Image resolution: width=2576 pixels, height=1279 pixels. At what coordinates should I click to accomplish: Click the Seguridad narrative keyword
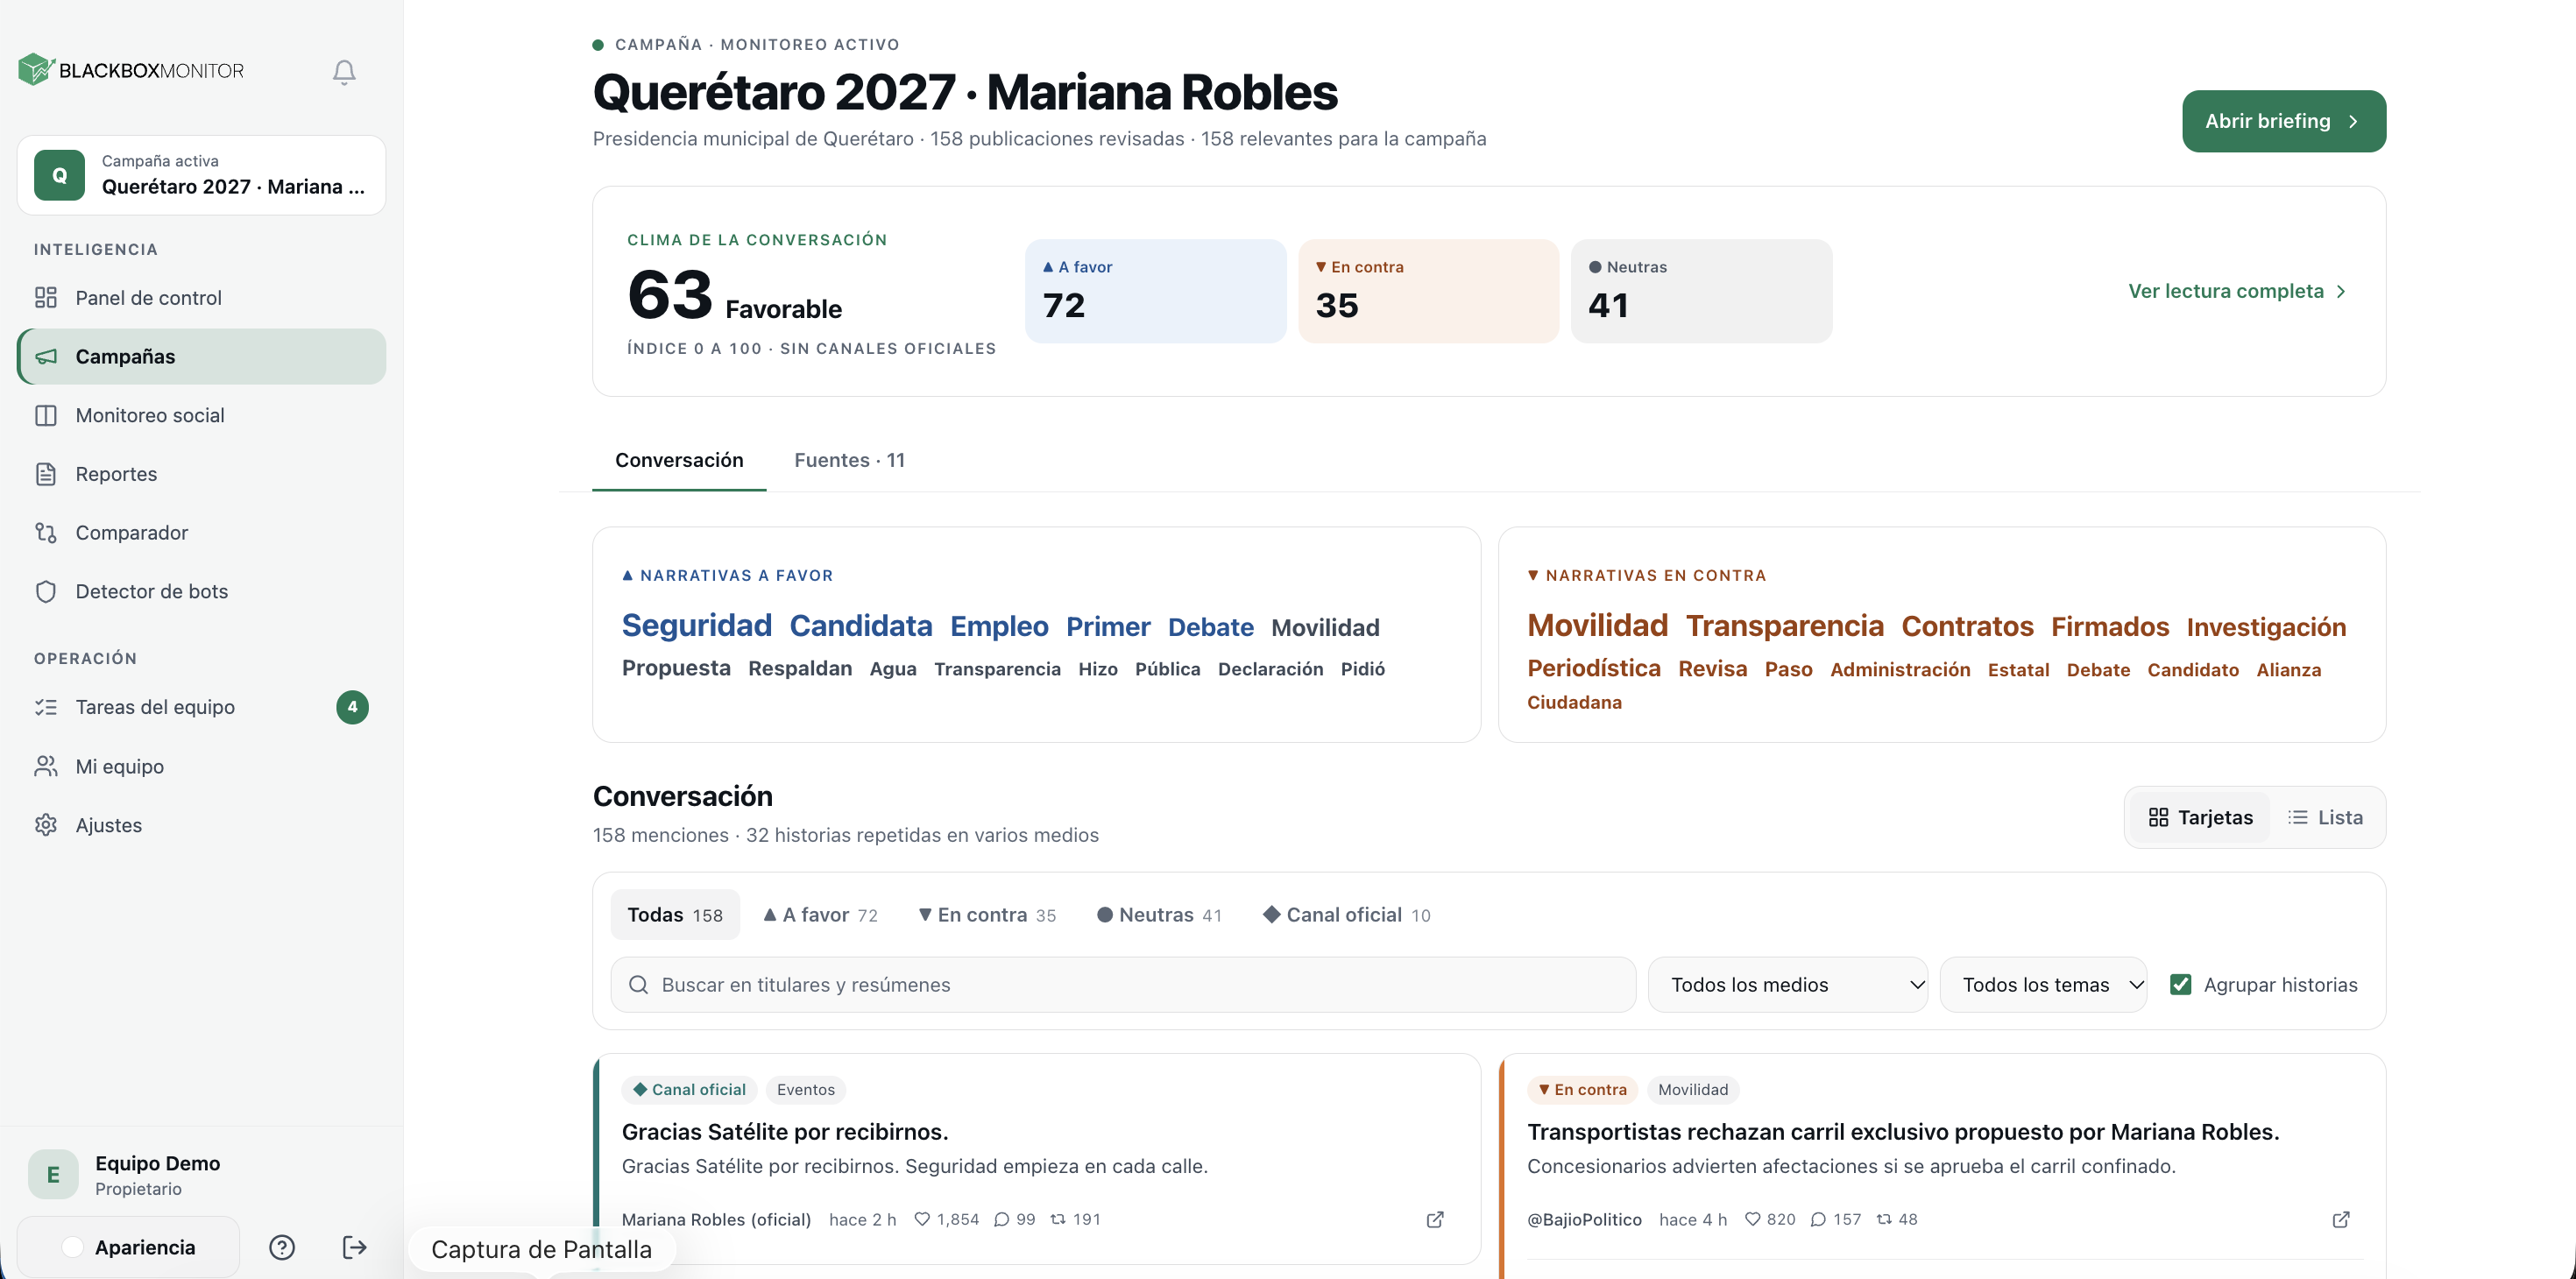click(697, 625)
